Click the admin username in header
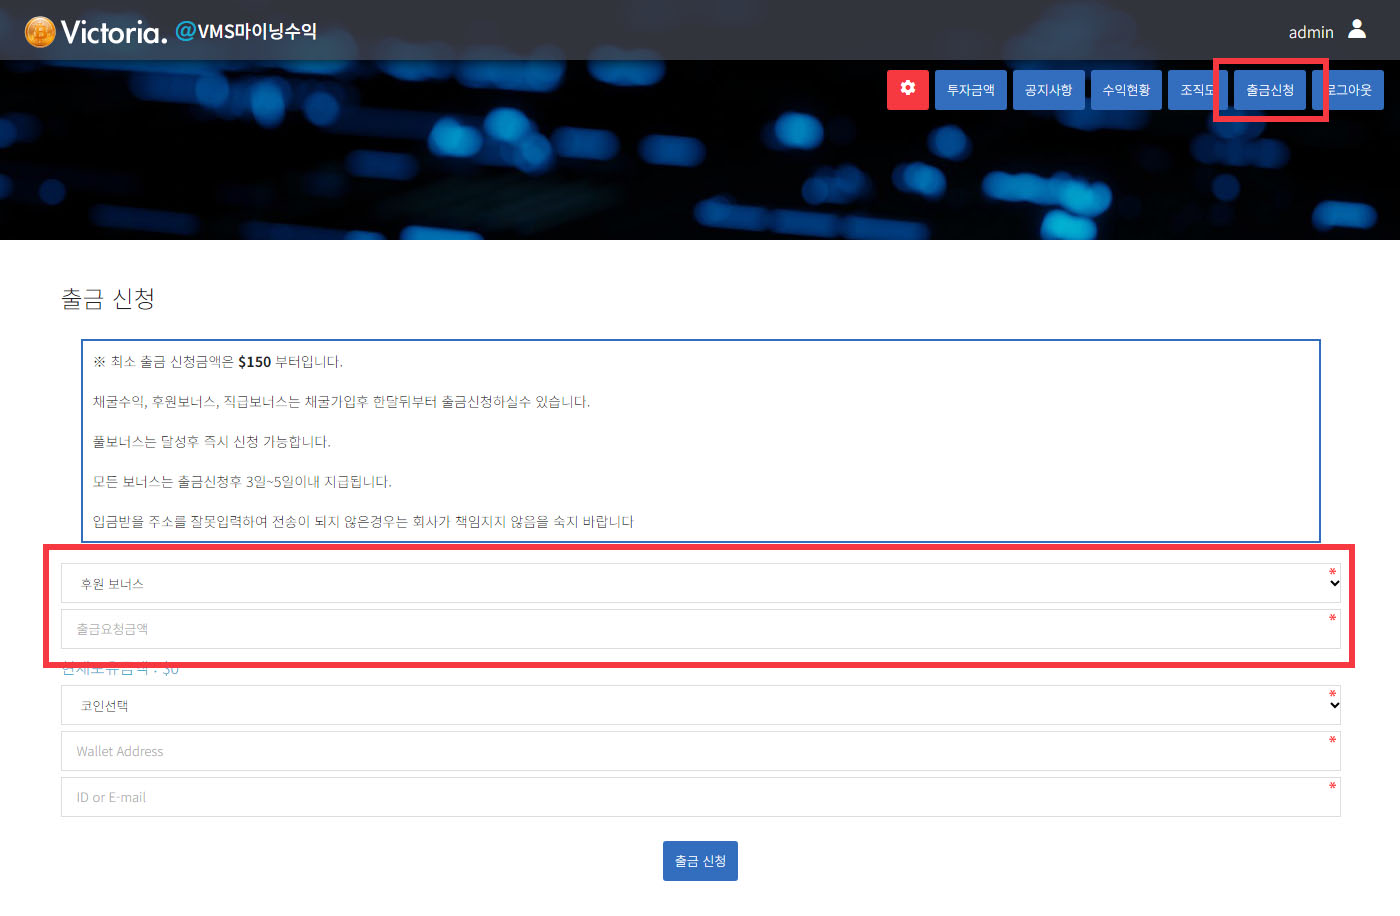This screenshot has width=1400, height=916. point(1310,32)
